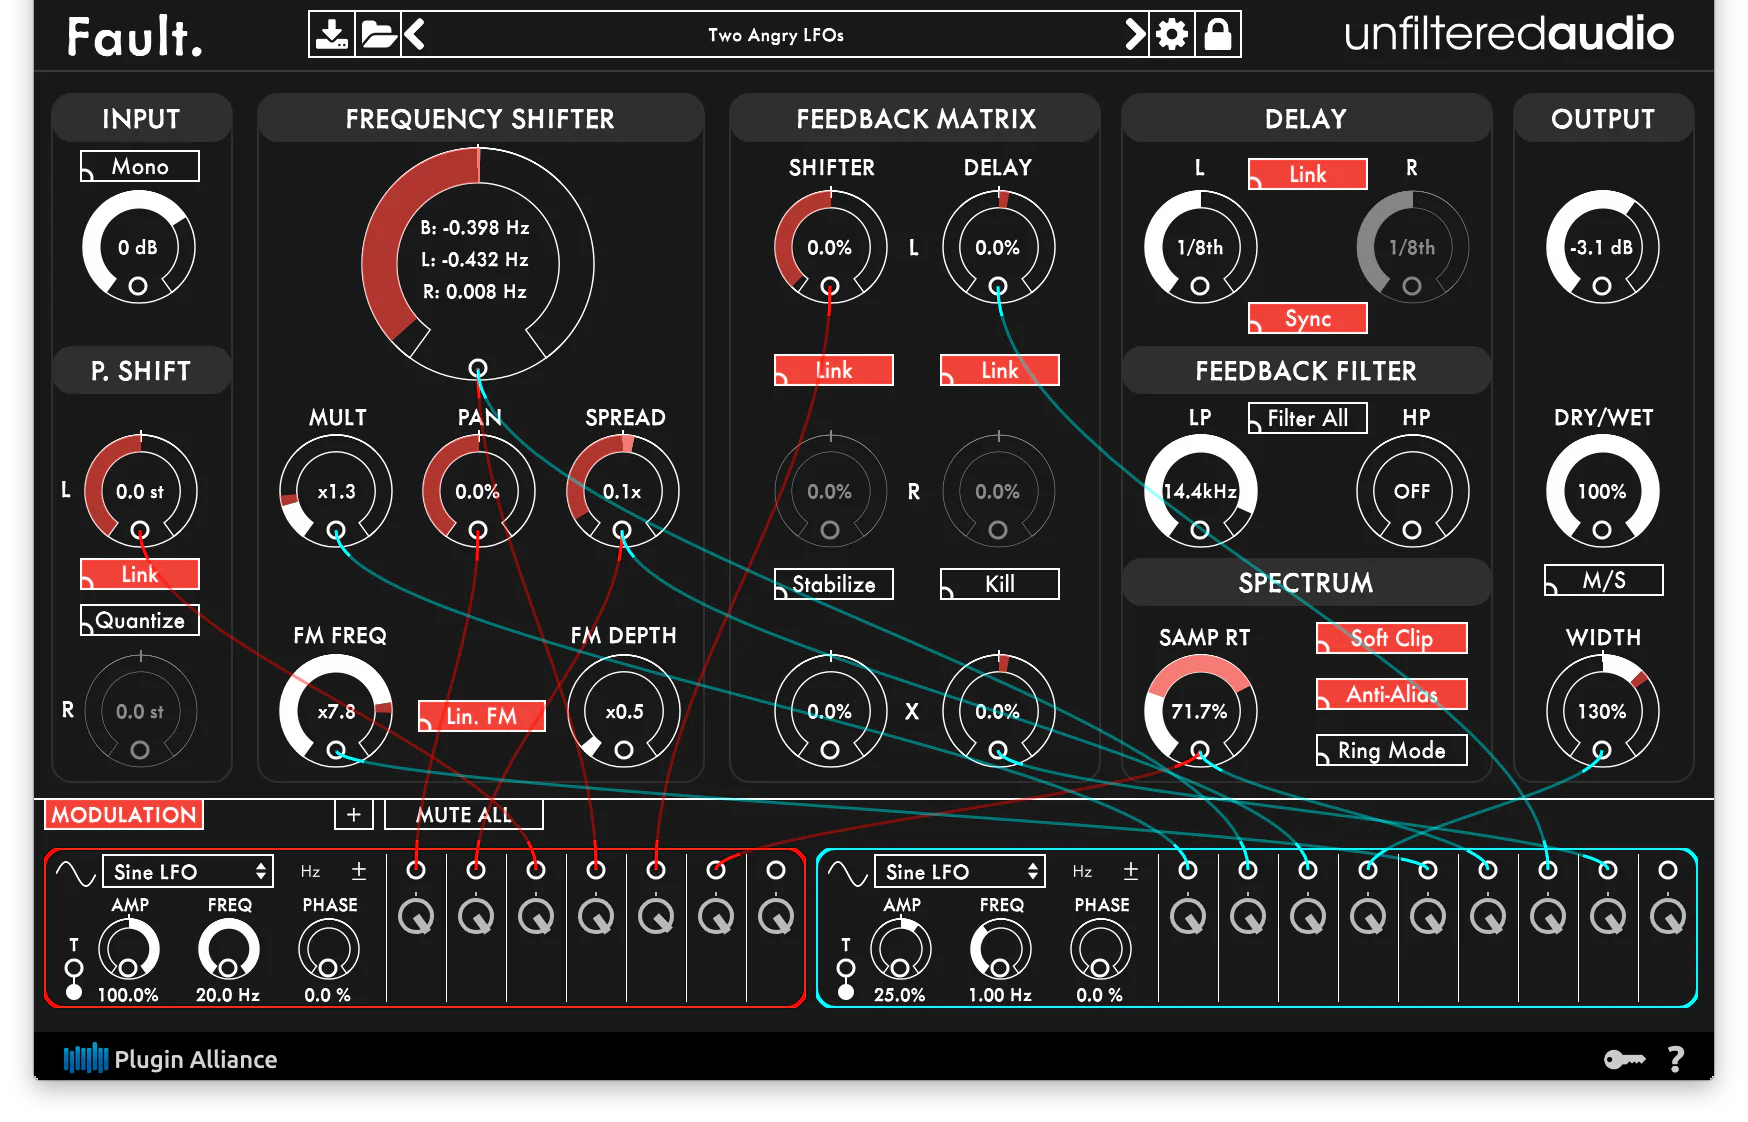Adjust the DRY/WET knob
This screenshot has height=1122, width=1748.
[1602, 491]
